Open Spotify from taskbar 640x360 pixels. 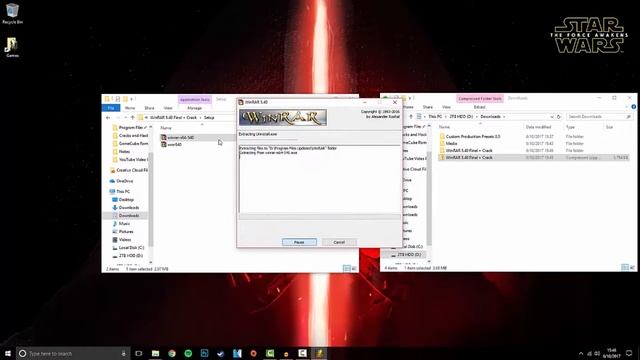[188, 353]
